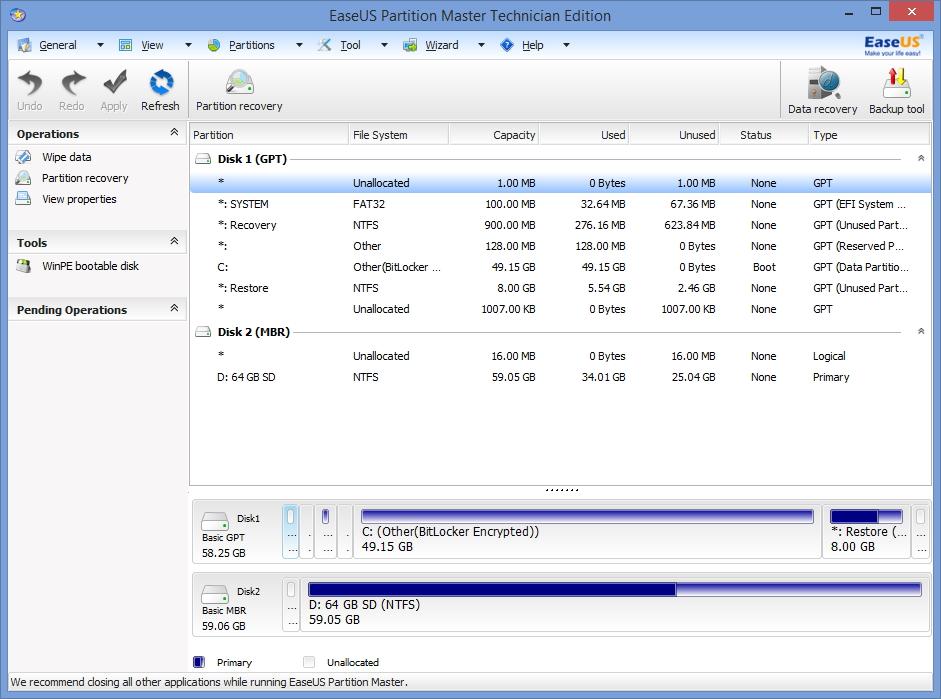Click the Apply checkmark icon
Image resolution: width=941 pixels, height=699 pixels.
pos(114,83)
